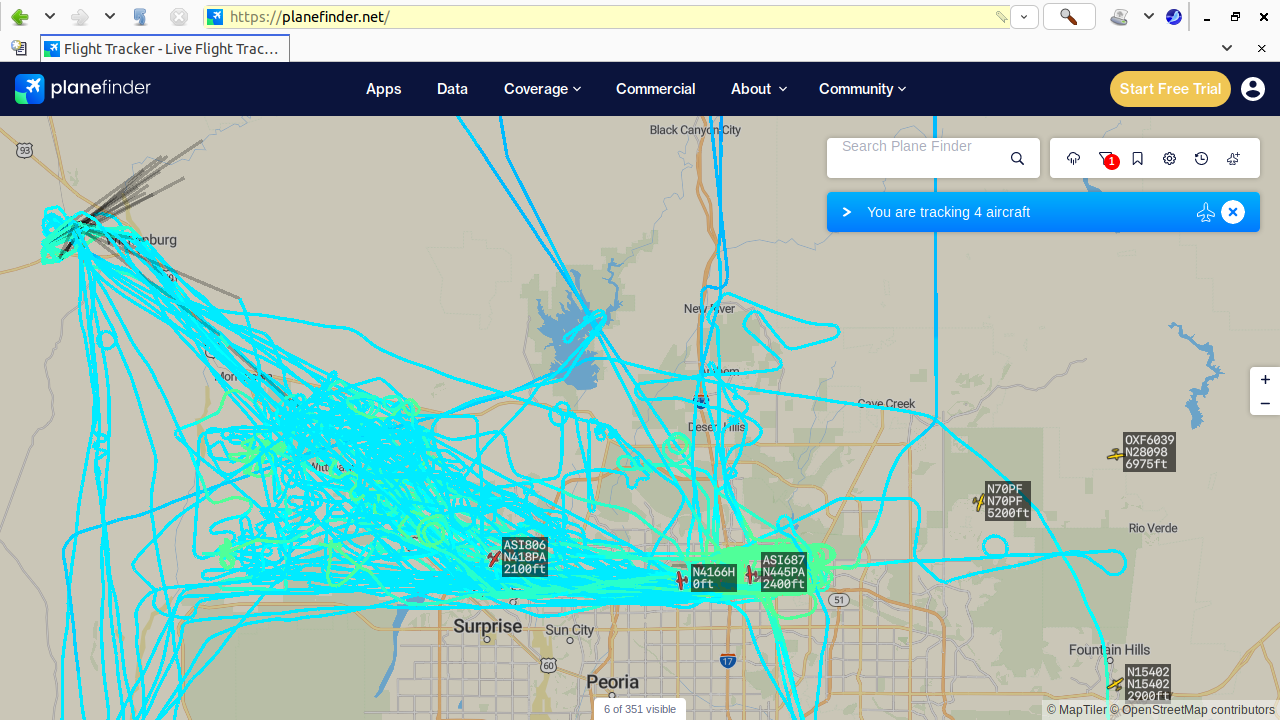Click the SeaMonkey throbber logo
This screenshot has width=1280, height=720.
(x=1174, y=17)
